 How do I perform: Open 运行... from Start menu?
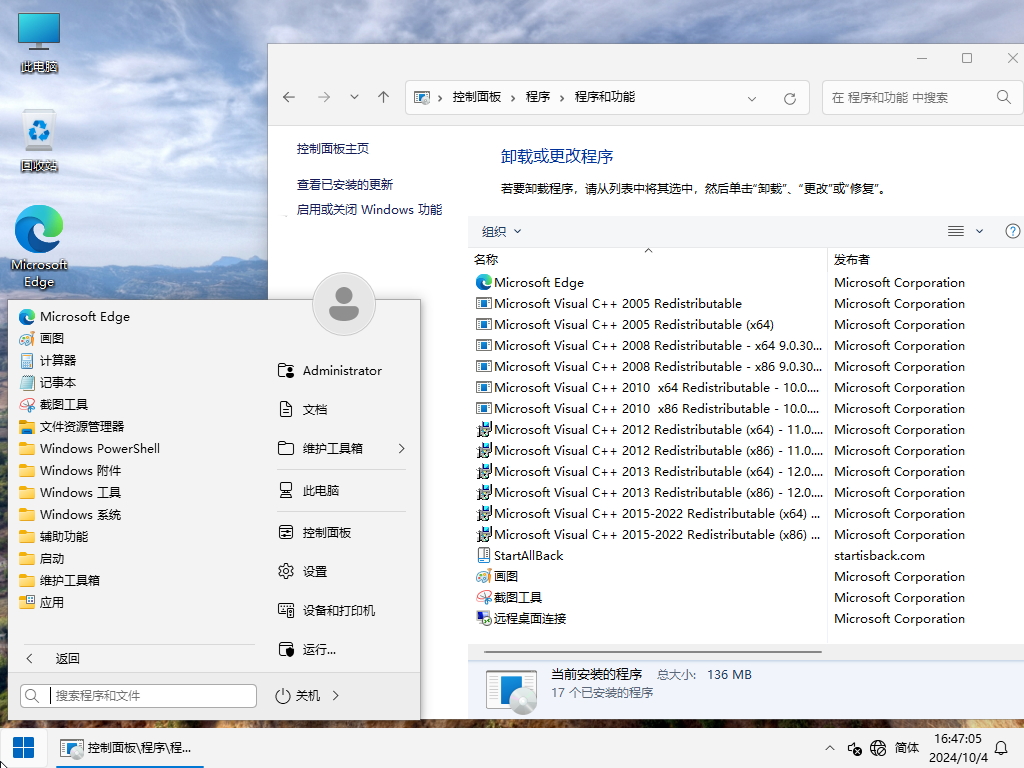click(x=306, y=650)
